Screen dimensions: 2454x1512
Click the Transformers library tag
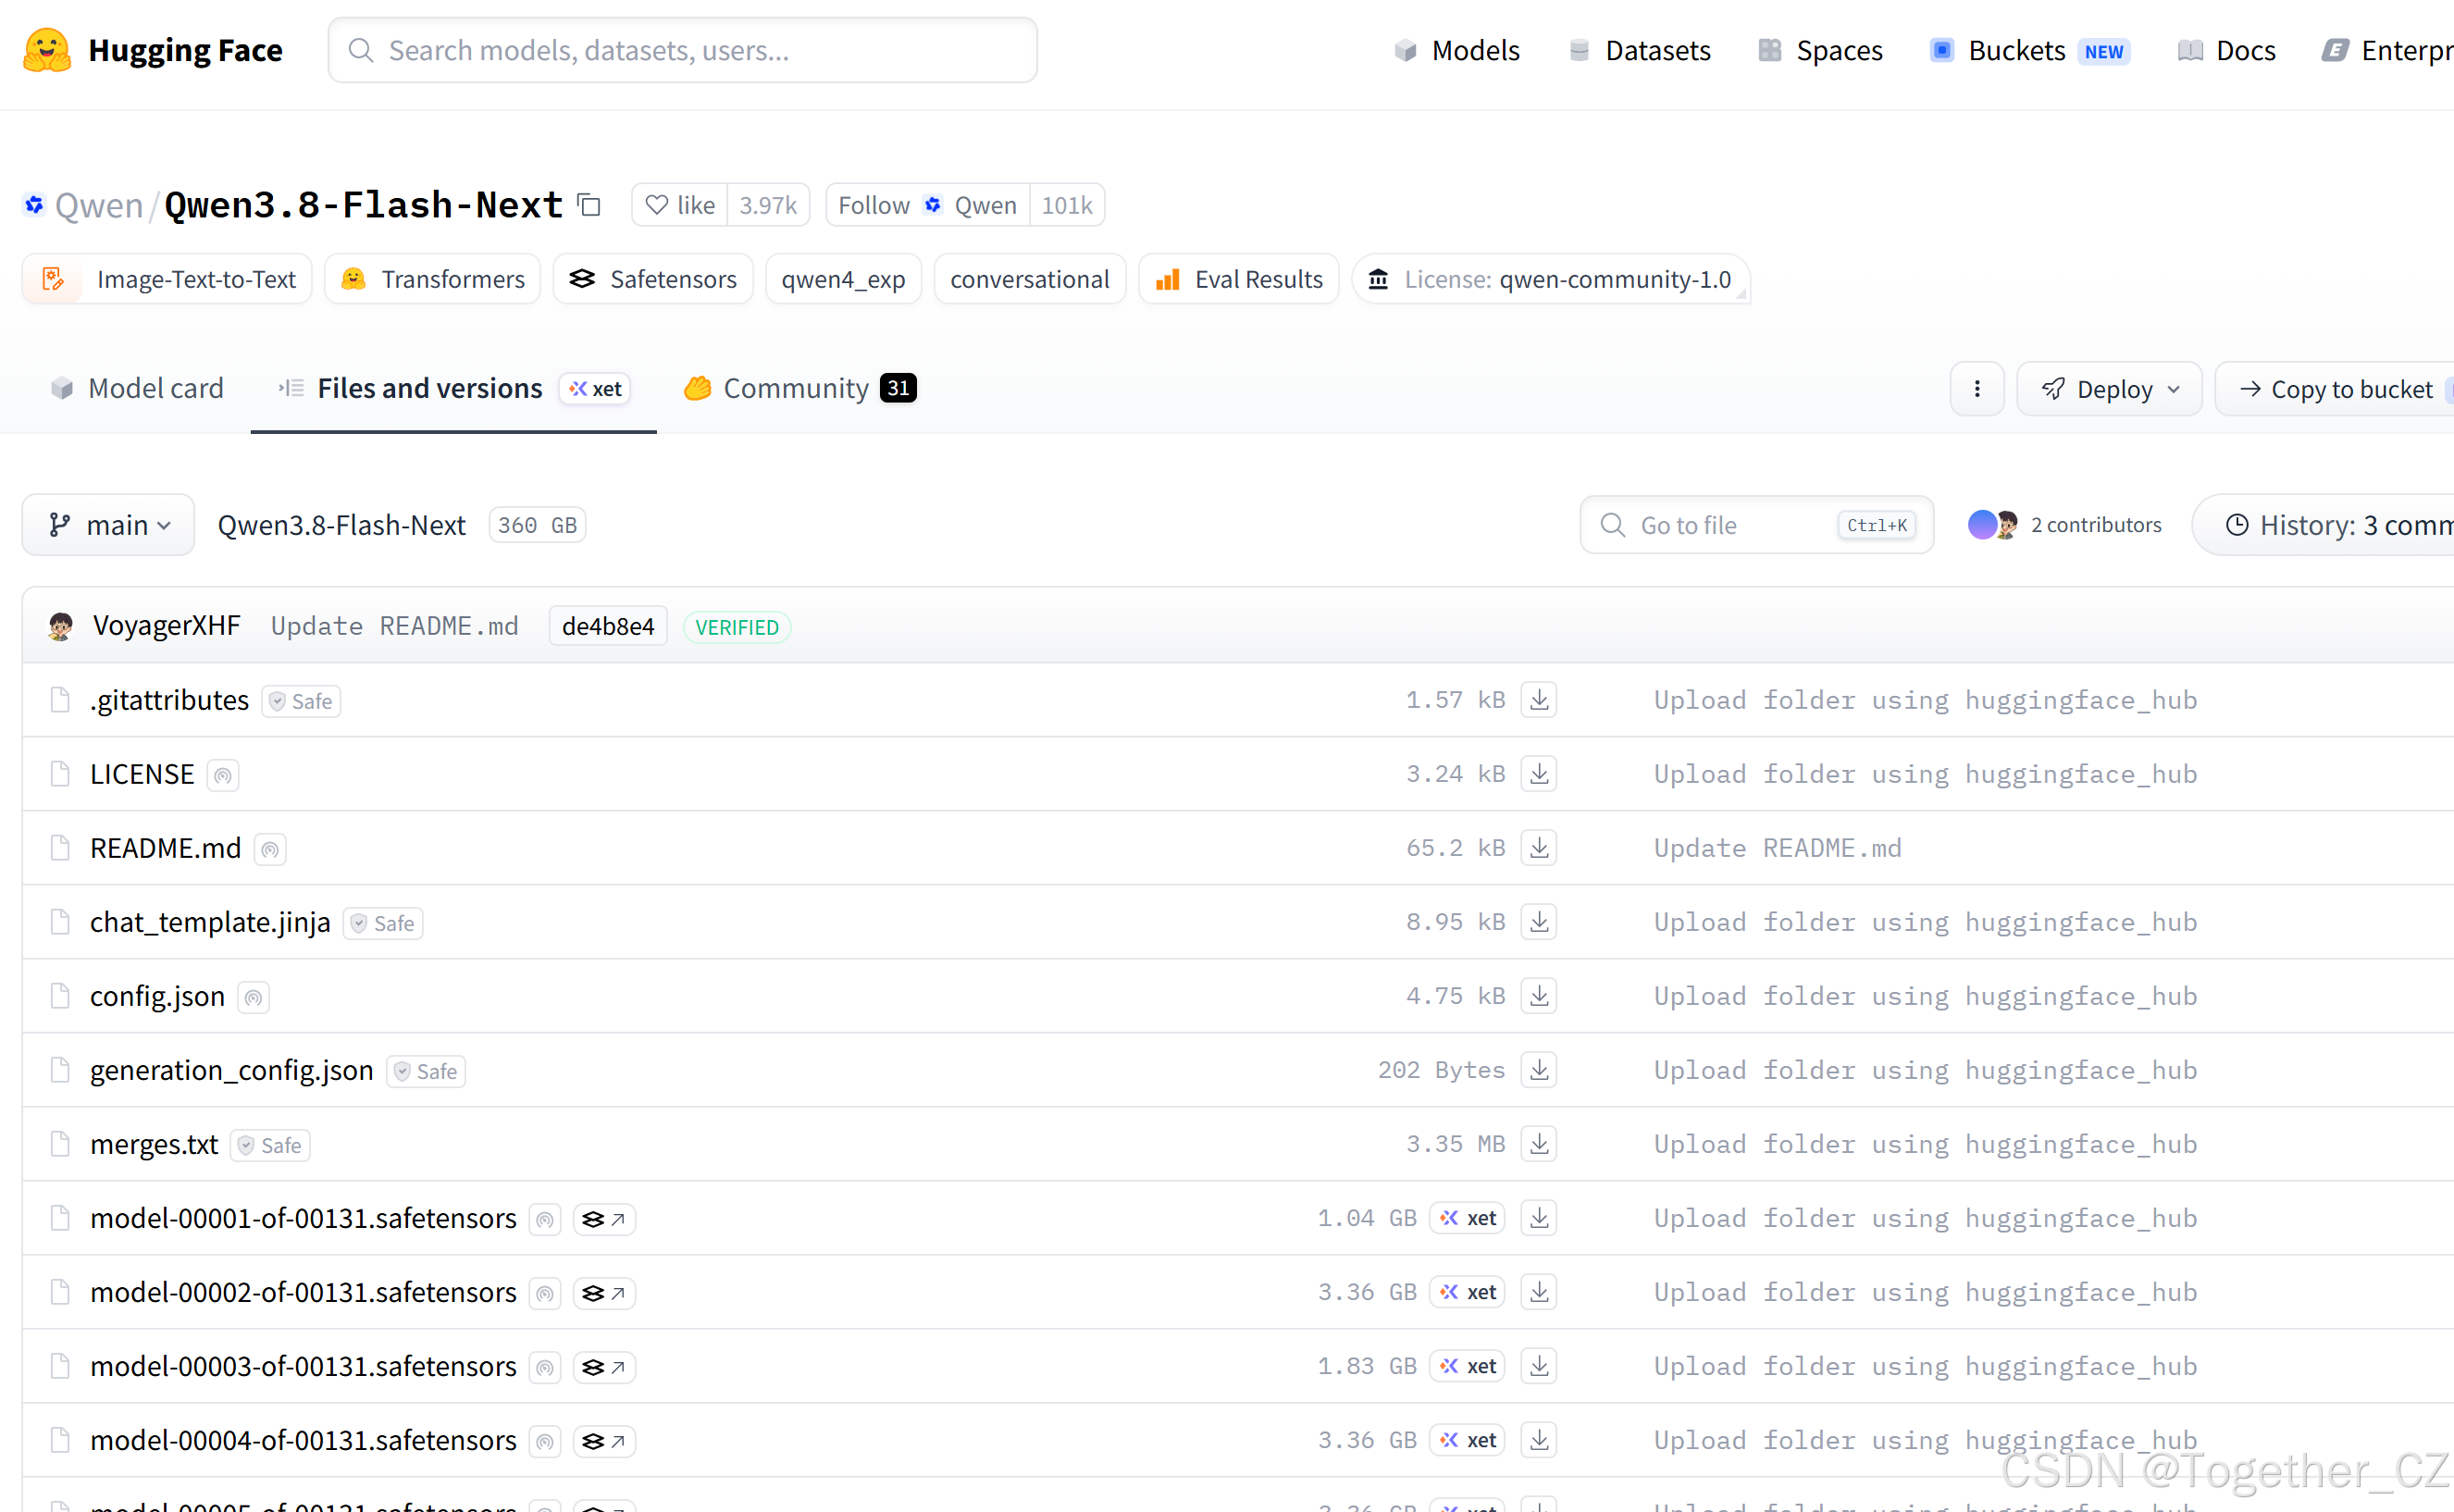coord(433,279)
